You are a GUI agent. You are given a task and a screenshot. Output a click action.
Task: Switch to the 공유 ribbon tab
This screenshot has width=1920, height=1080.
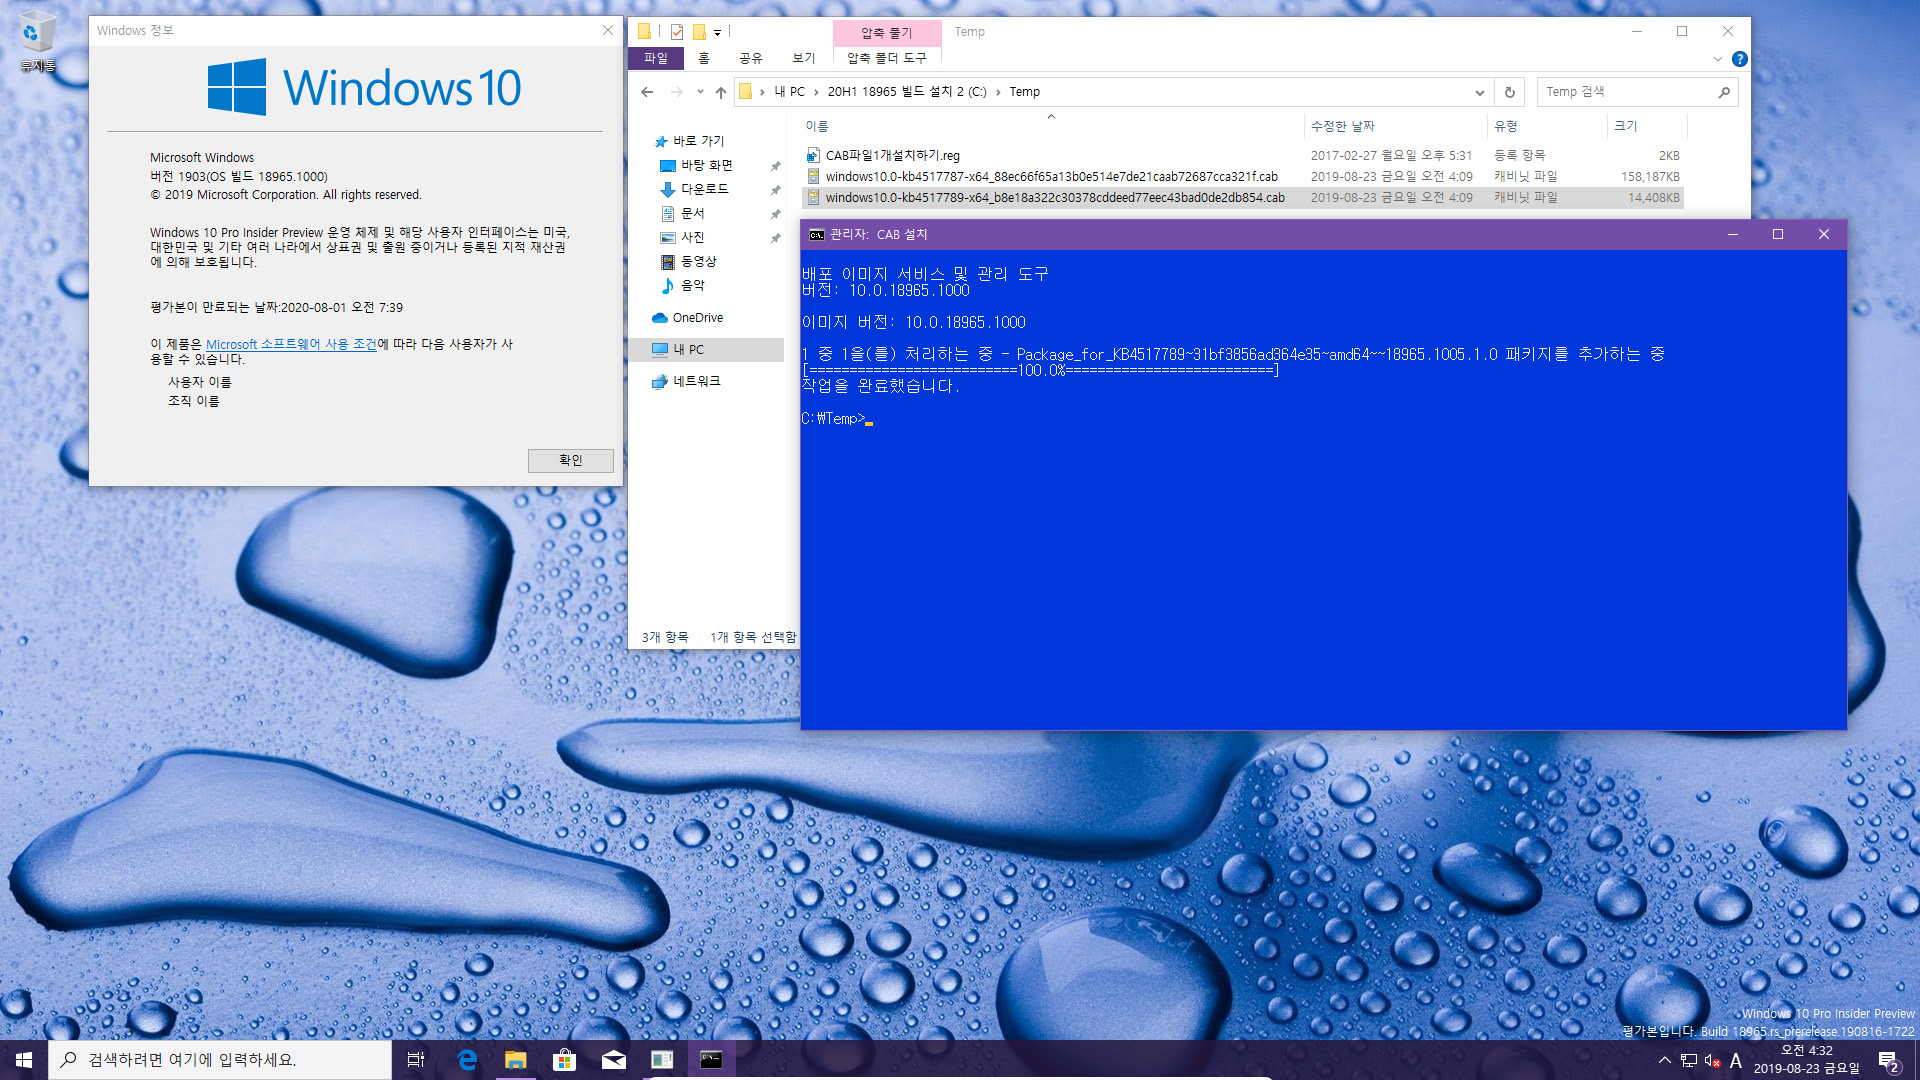click(751, 58)
